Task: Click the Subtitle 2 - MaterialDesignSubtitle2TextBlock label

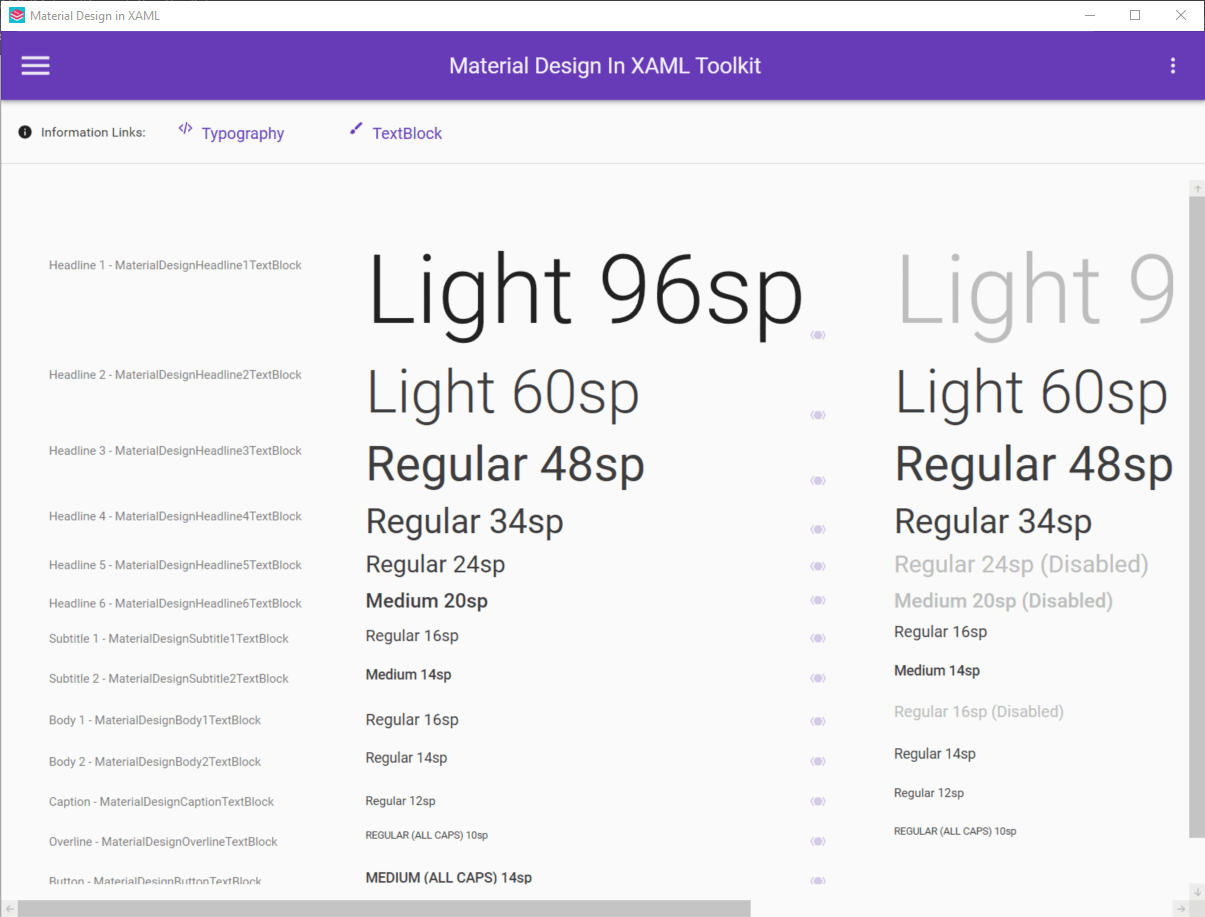Action: [169, 678]
